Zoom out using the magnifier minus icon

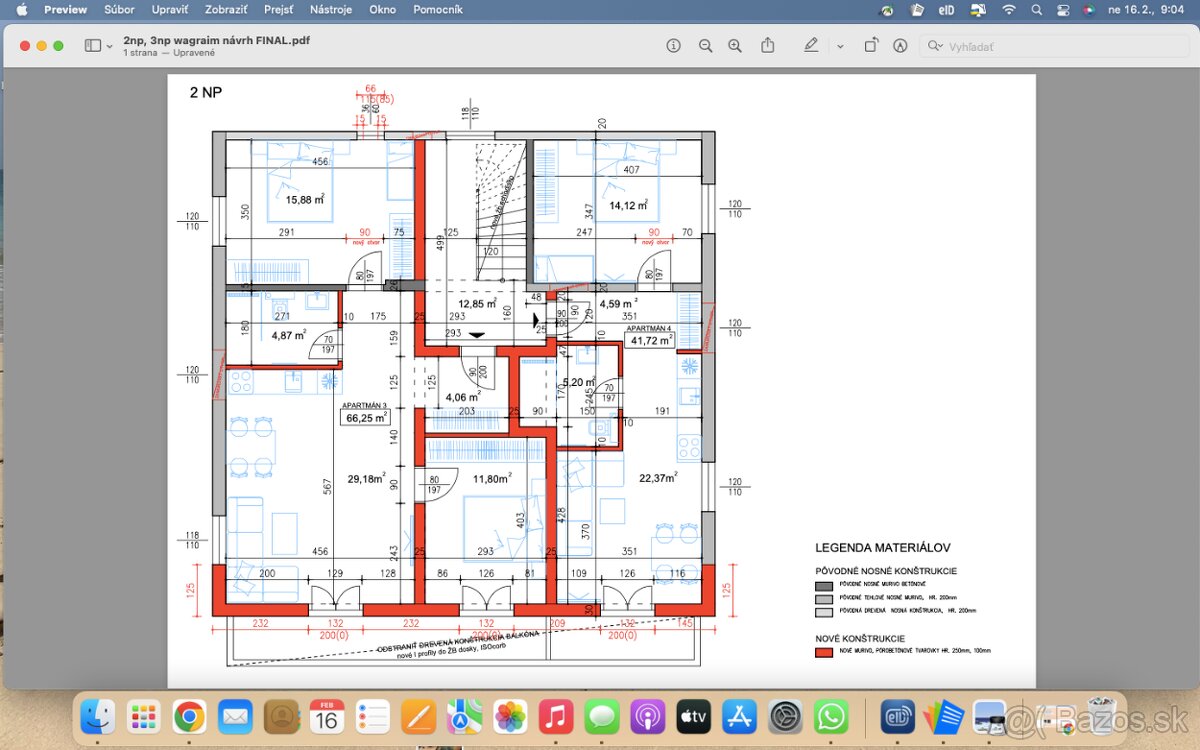[x=705, y=45]
